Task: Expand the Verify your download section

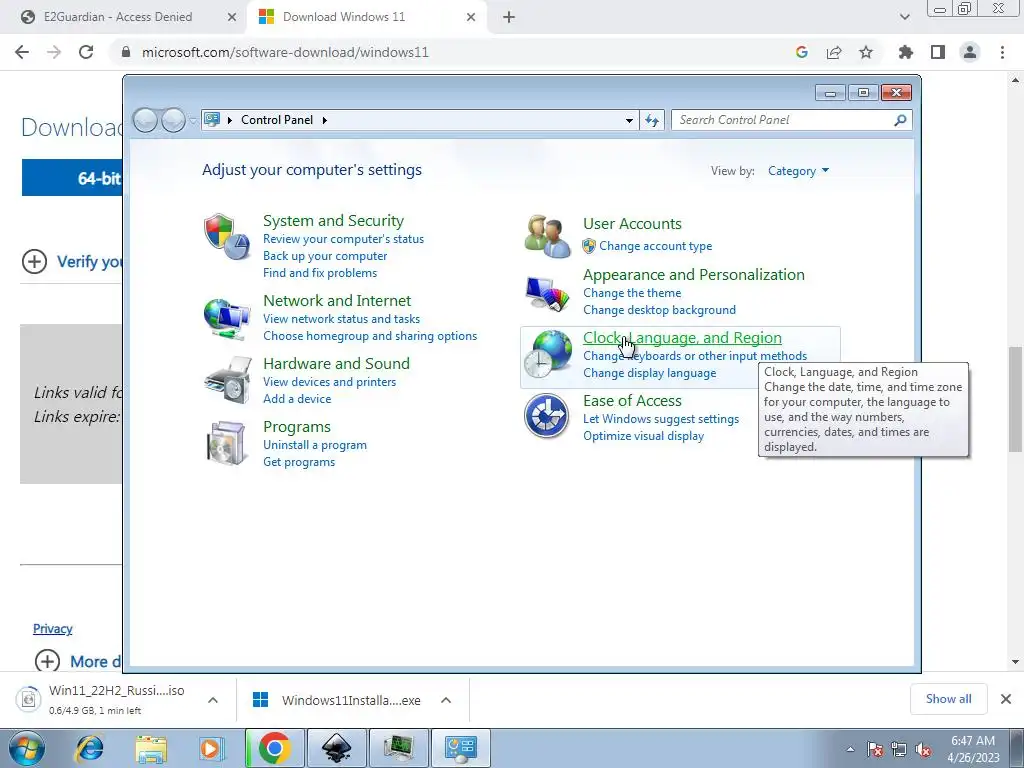Action: [35, 262]
